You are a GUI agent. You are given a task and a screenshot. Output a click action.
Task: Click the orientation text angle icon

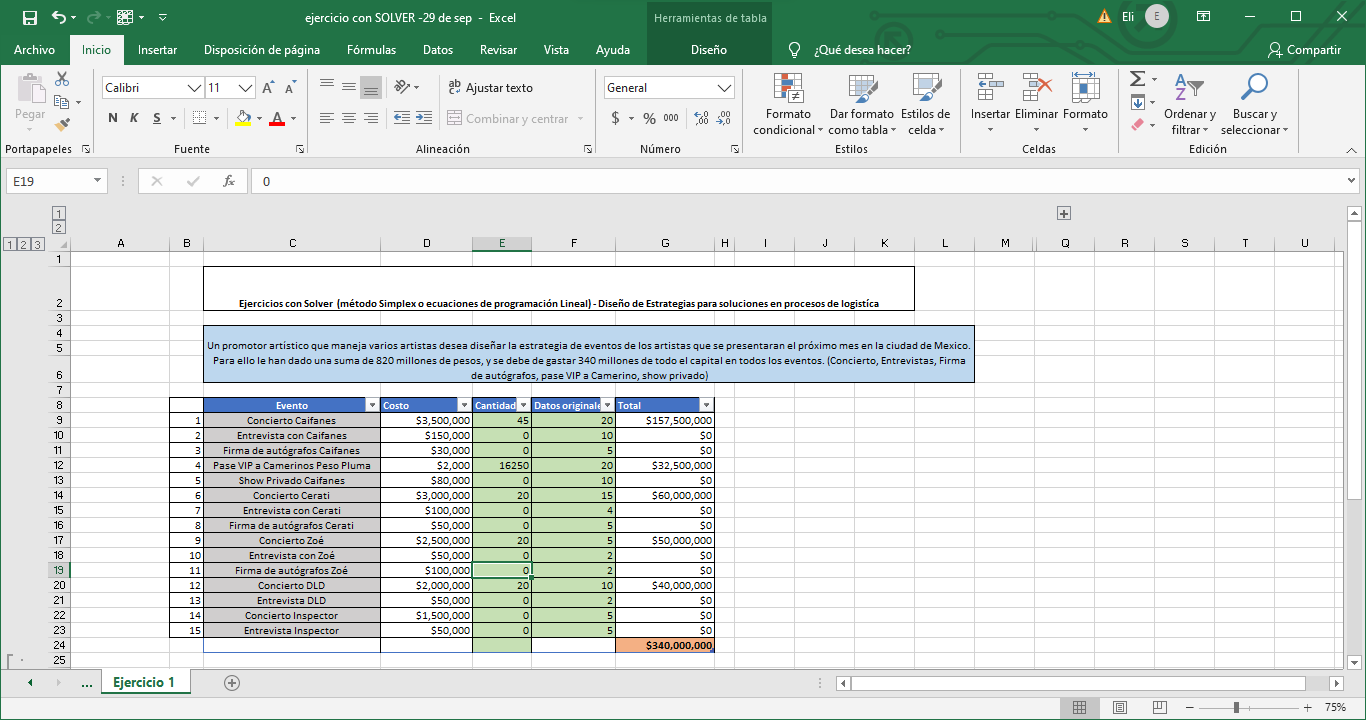402,87
